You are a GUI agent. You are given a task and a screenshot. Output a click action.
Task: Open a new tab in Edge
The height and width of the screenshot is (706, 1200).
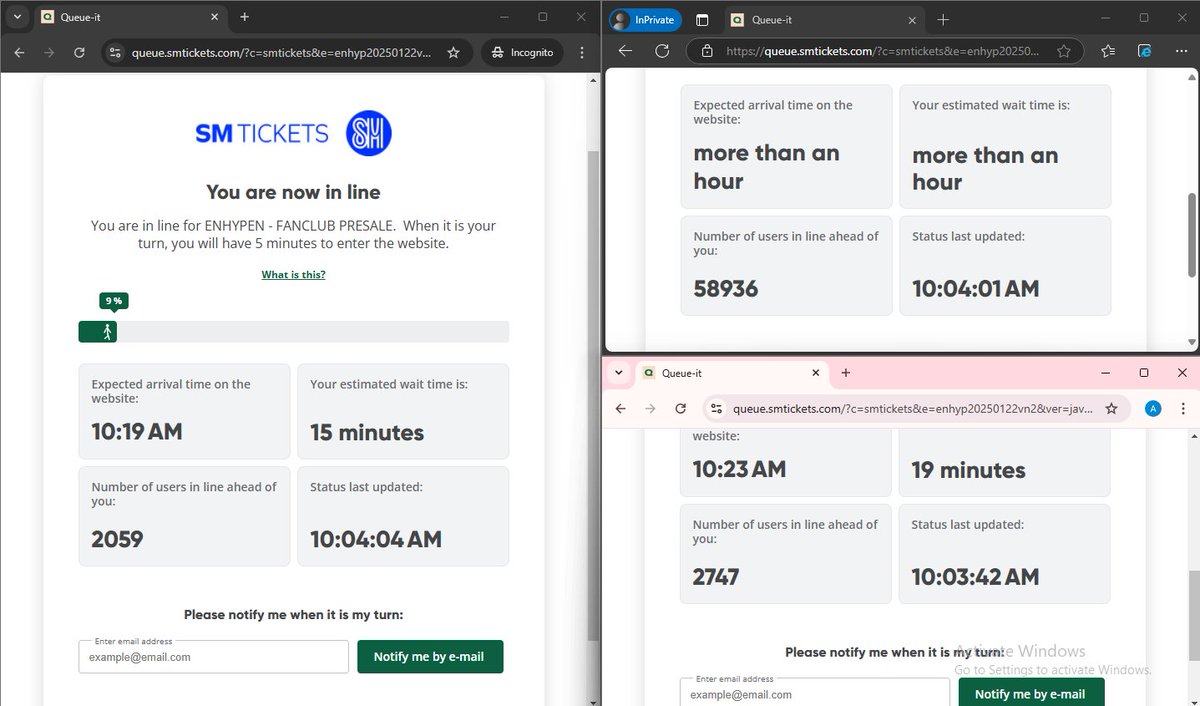point(943,20)
